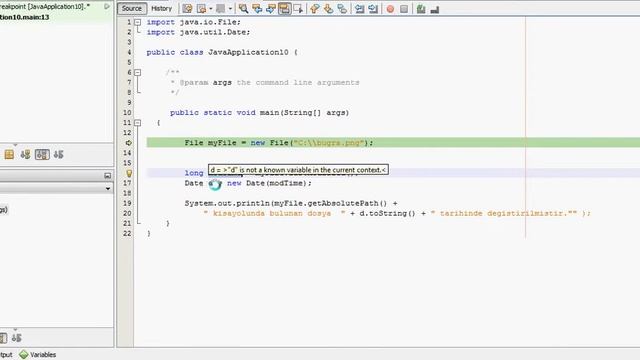
Task: Click System.out.println statement on line 19
Action: (291, 203)
